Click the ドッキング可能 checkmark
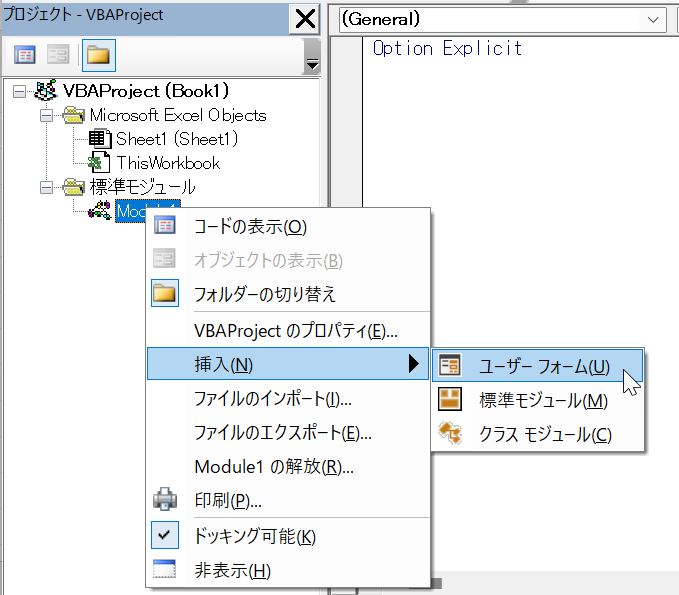The height and width of the screenshot is (595, 679). click(165, 535)
